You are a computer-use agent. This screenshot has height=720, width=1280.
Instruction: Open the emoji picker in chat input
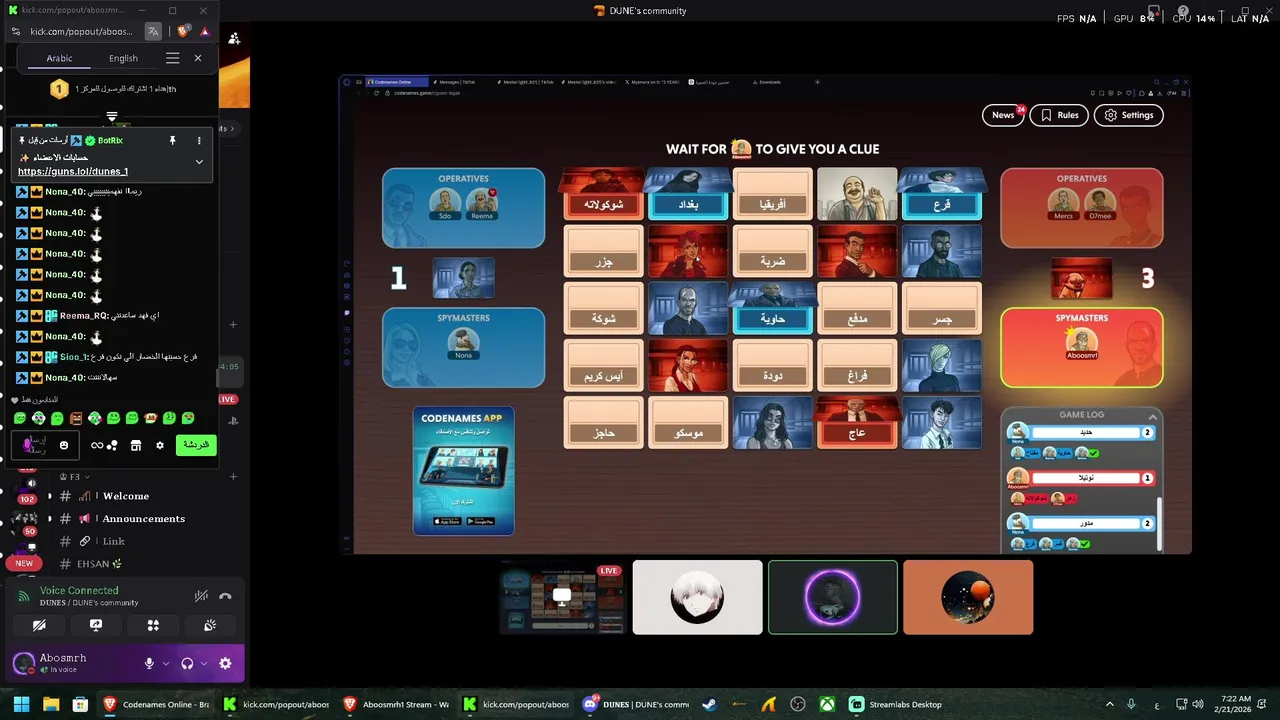(64, 445)
